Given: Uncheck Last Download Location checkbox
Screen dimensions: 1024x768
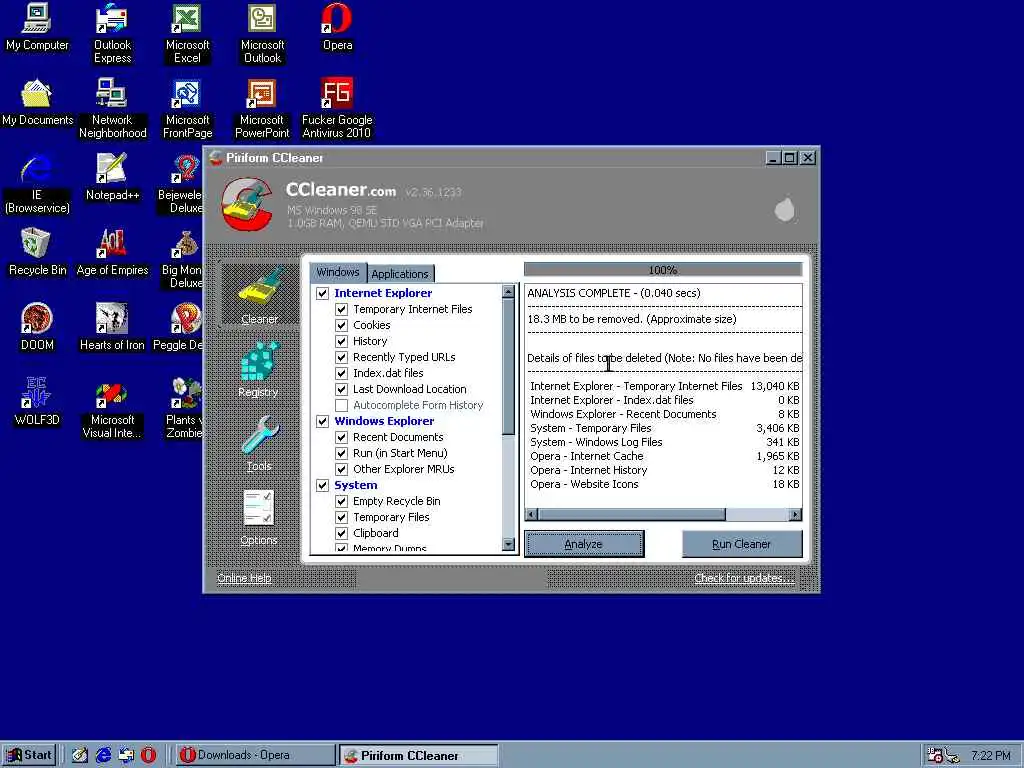Looking at the screenshot, I should click(342, 389).
